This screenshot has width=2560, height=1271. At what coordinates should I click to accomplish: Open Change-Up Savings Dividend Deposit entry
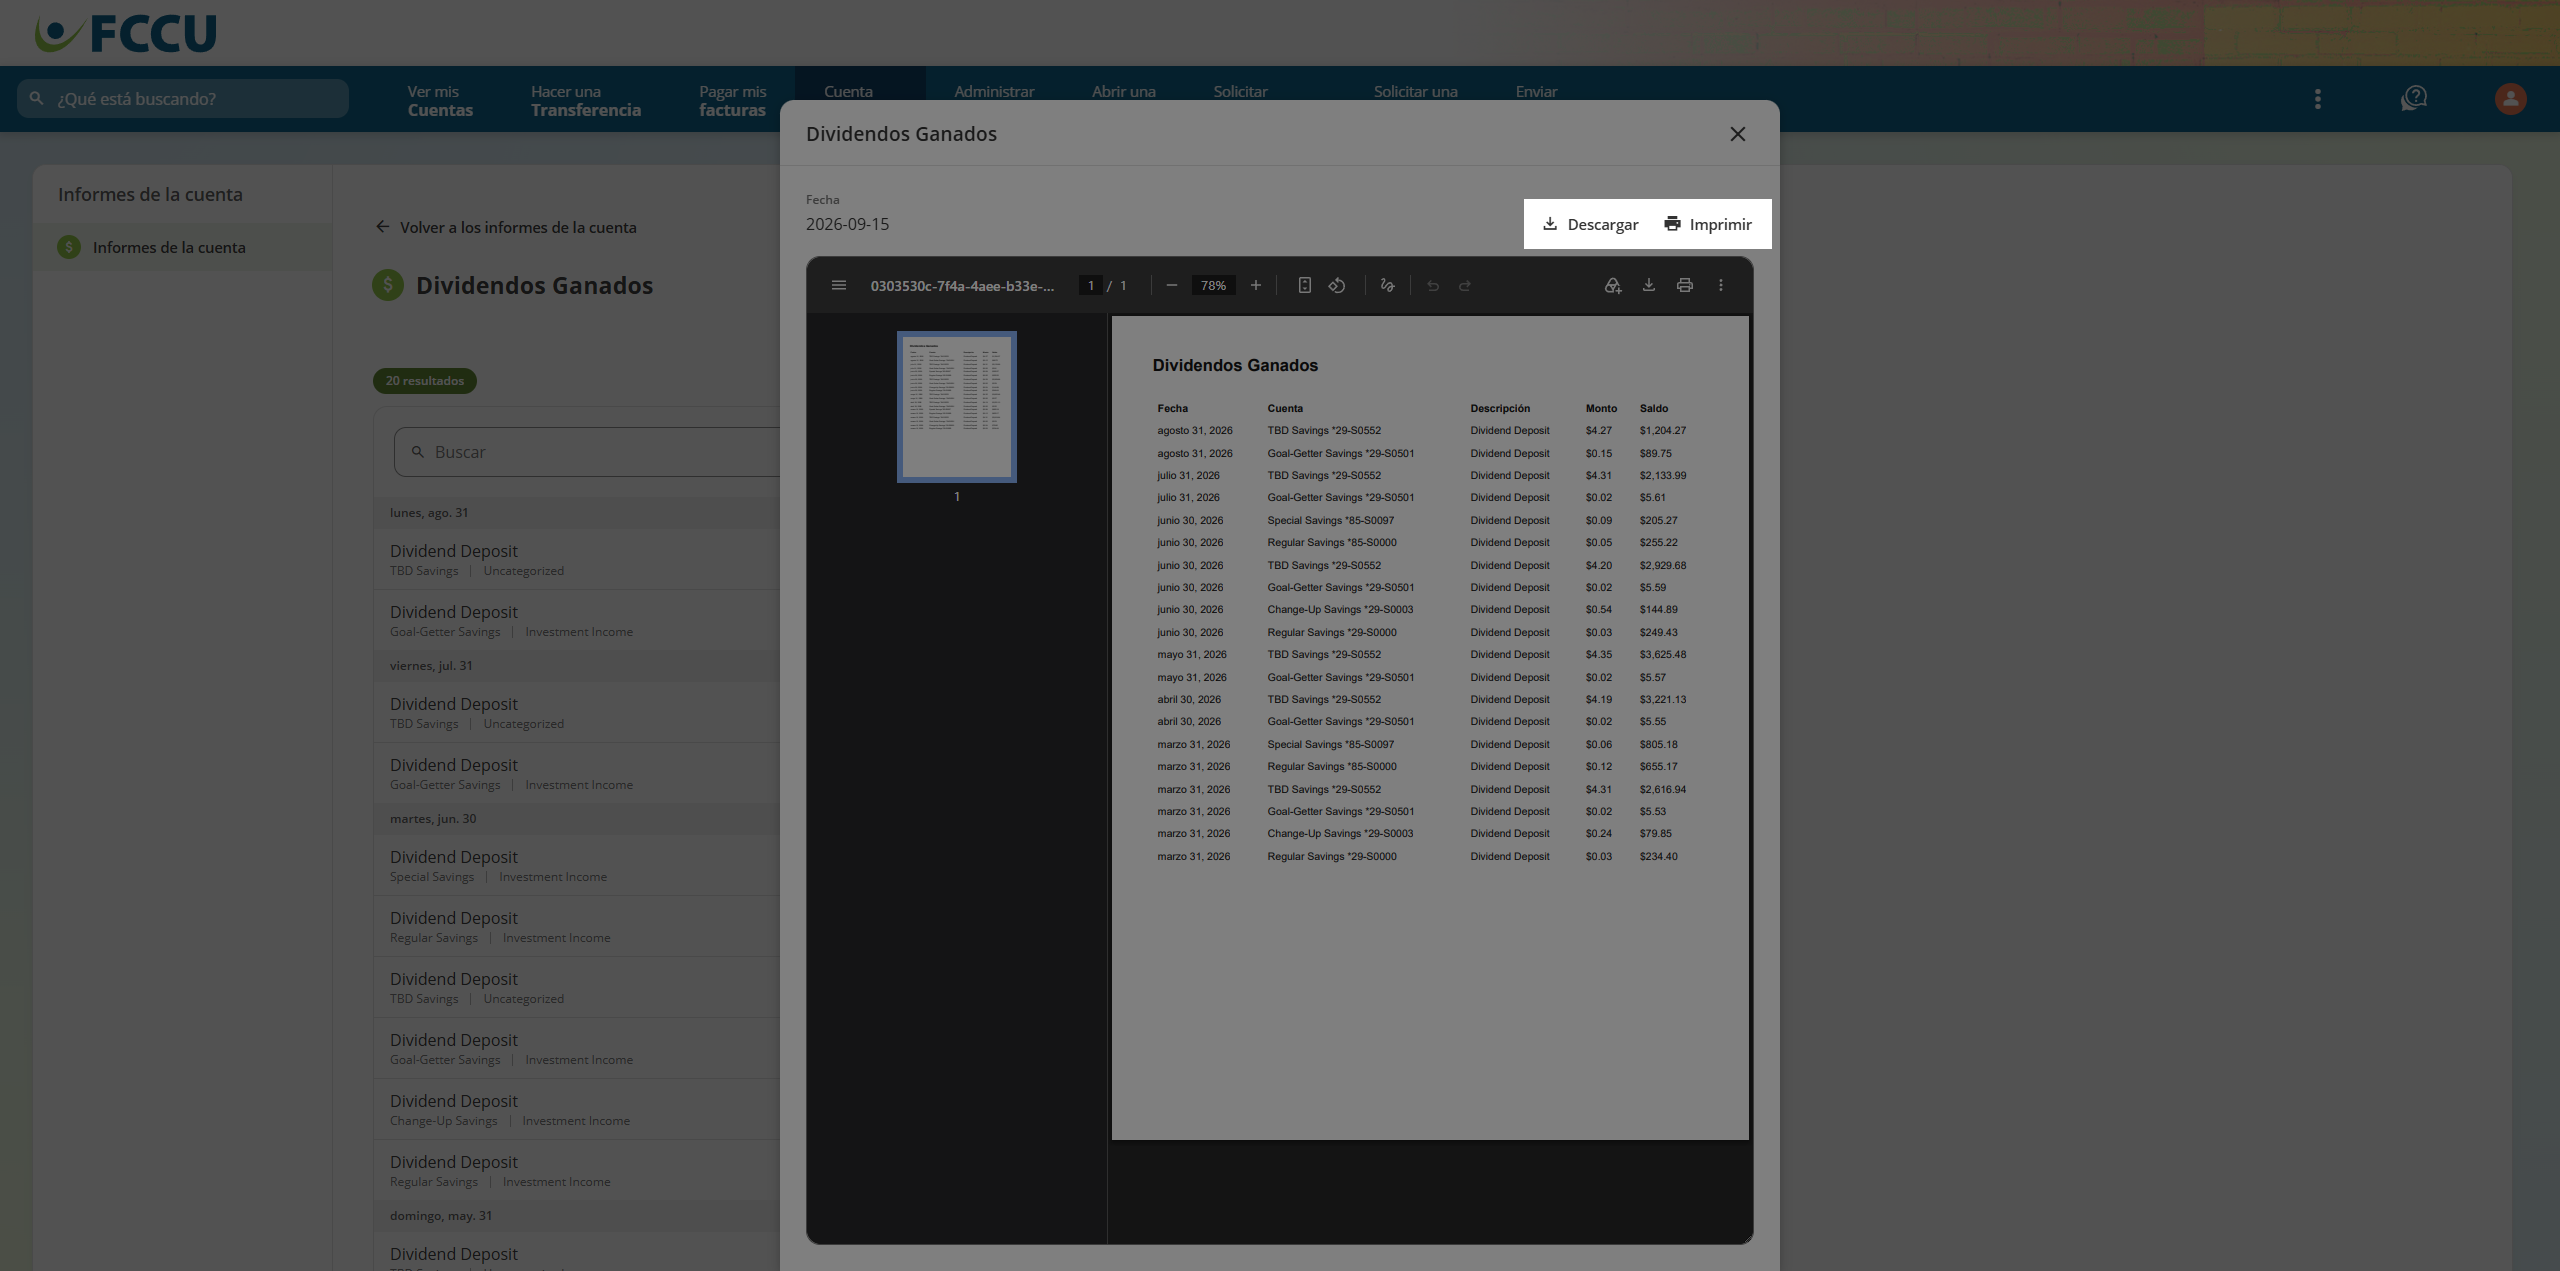coord(577,1109)
